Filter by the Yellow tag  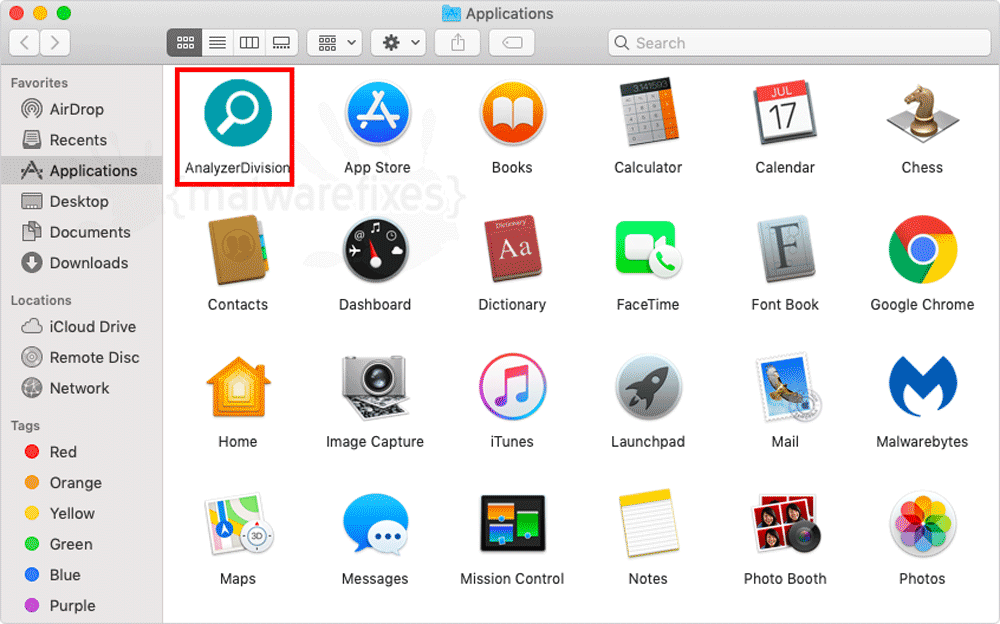81,514
